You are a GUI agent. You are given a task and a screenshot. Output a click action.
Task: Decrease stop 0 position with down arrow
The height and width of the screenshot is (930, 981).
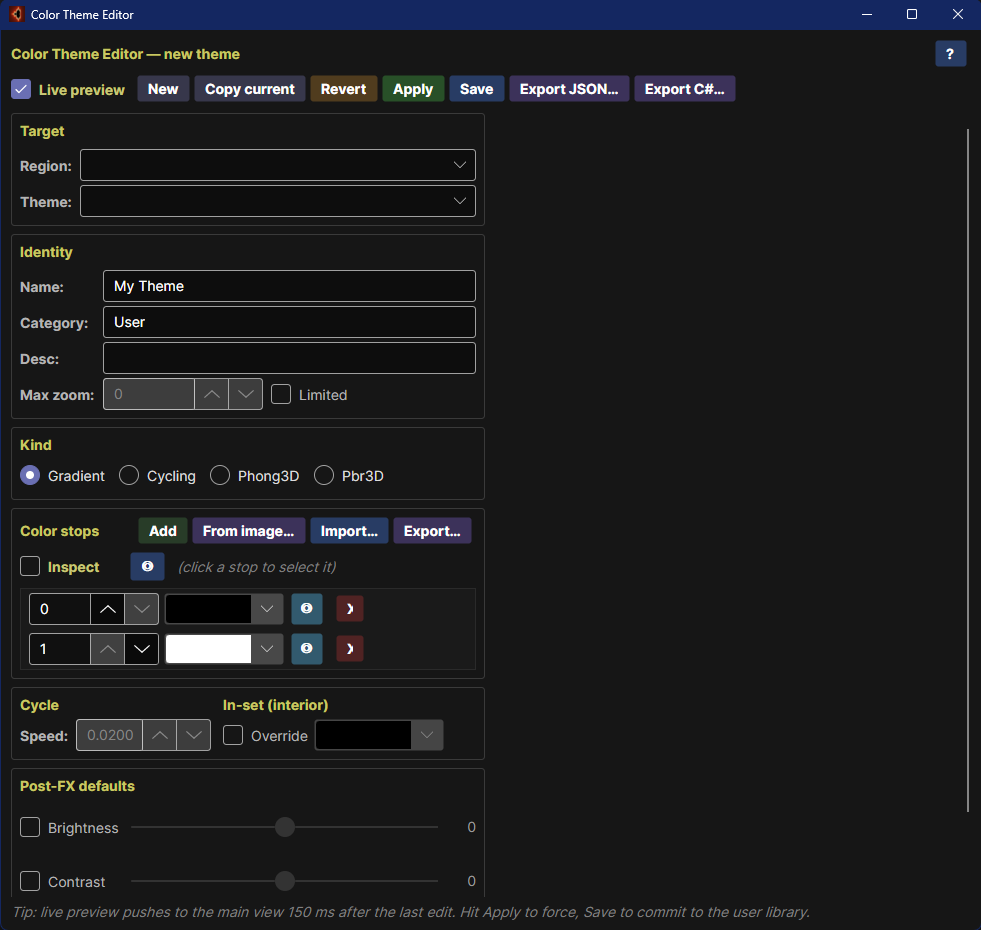point(141,609)
